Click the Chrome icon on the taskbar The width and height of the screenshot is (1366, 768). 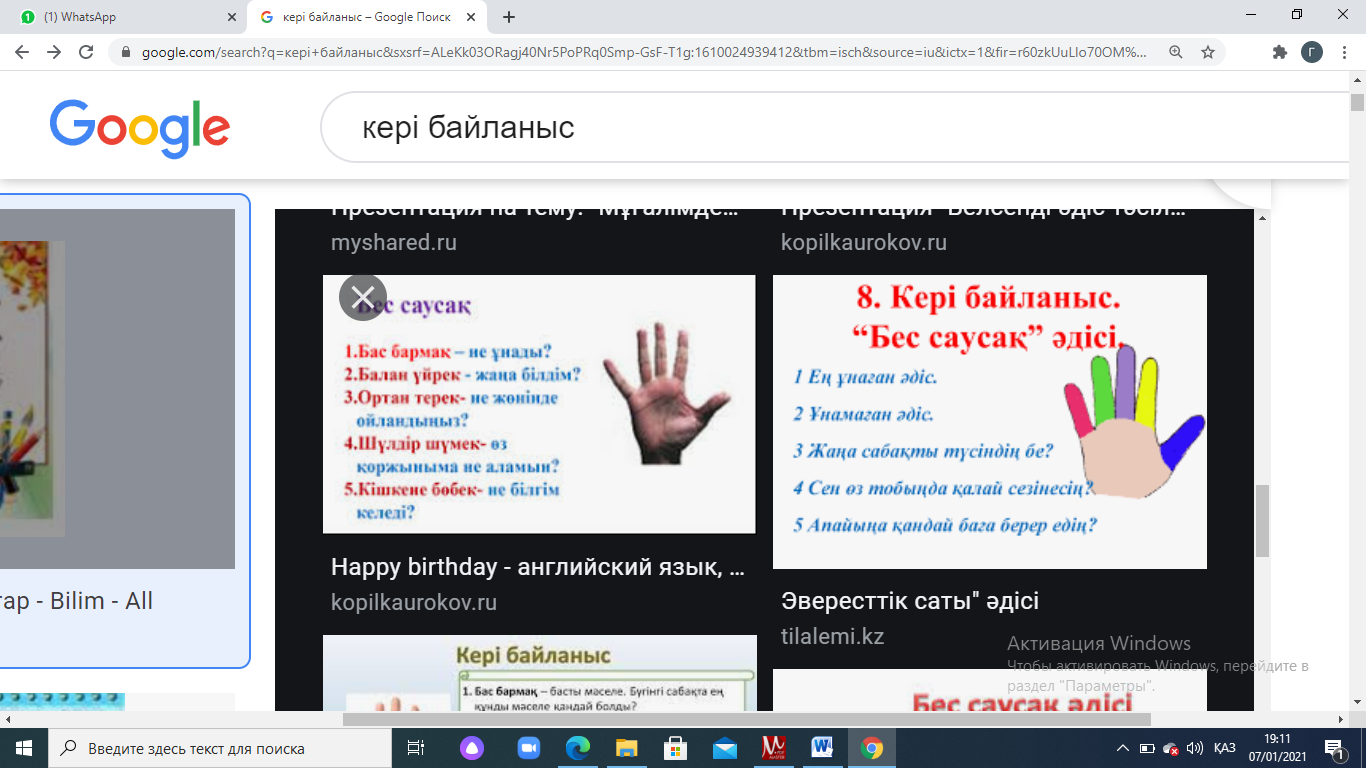pyautogui.click(x=872, y=748)
